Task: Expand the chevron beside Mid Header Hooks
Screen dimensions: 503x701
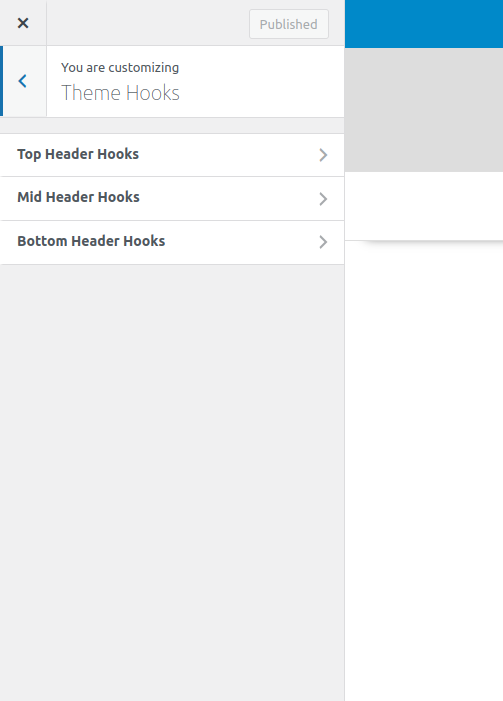Action: [323, 198]
